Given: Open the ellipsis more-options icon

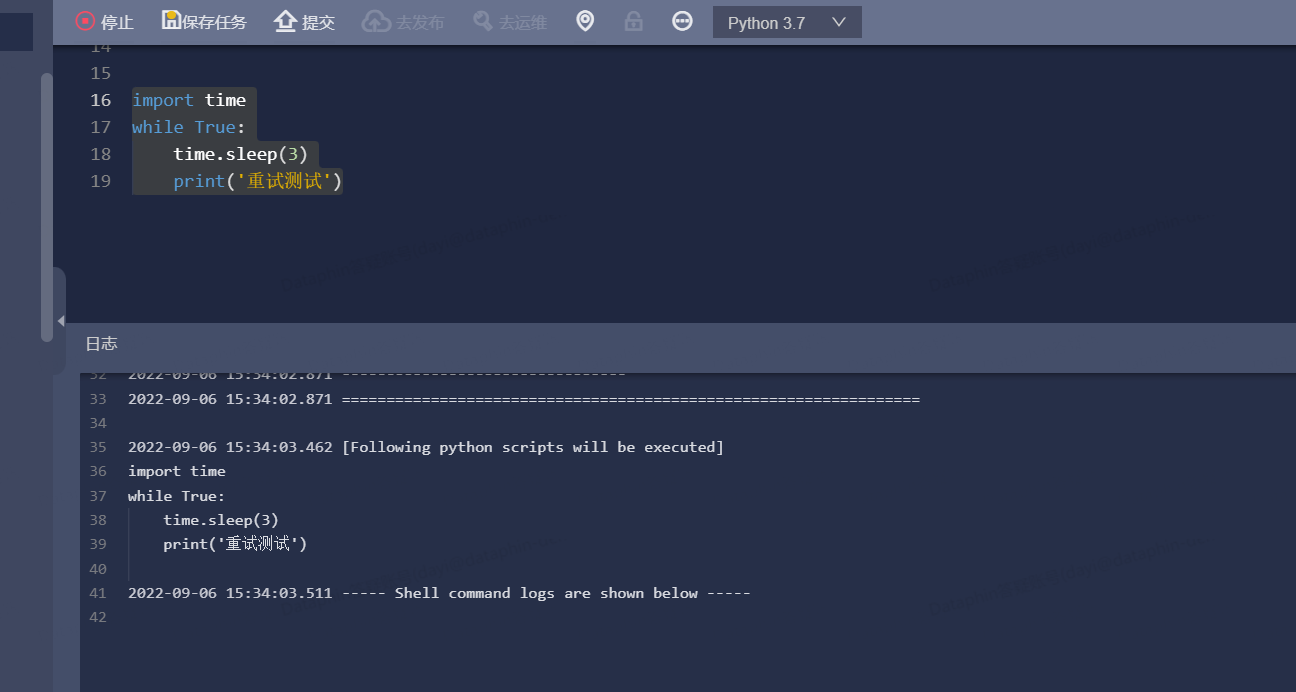Looking at the screenshot, I should (x=682, y=21).
